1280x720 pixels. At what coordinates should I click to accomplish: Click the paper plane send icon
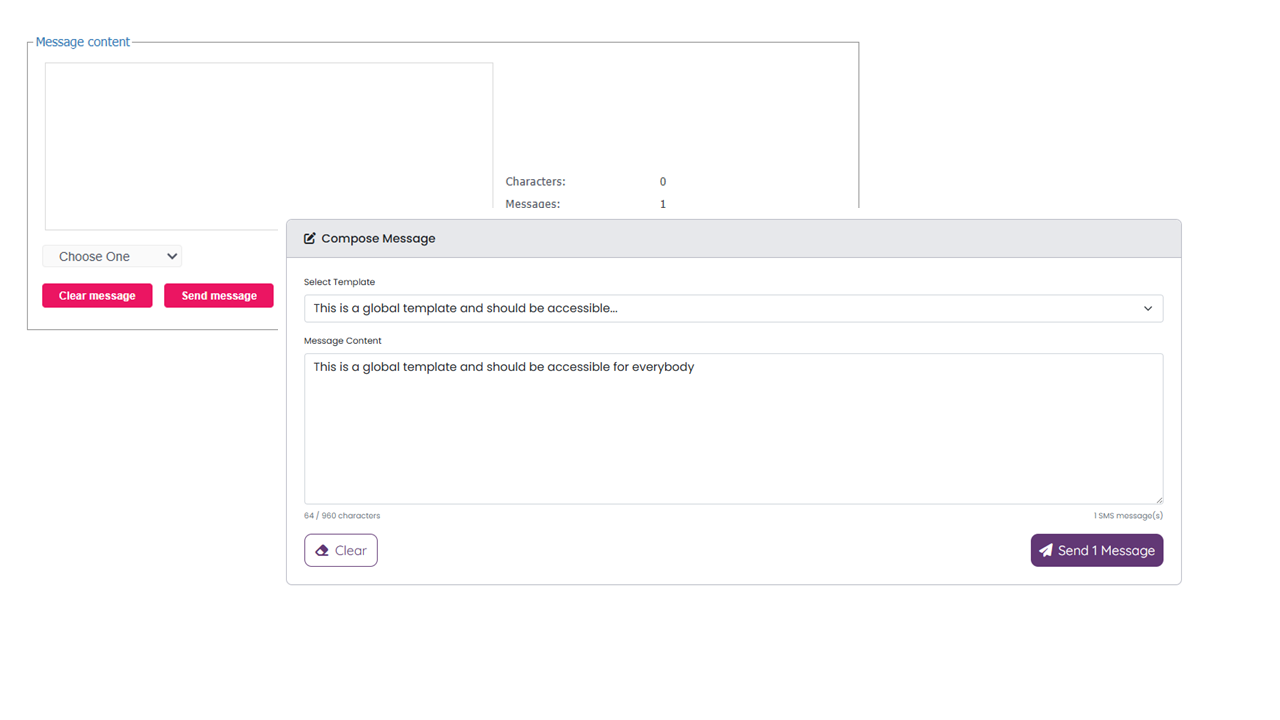[1046, 551]
